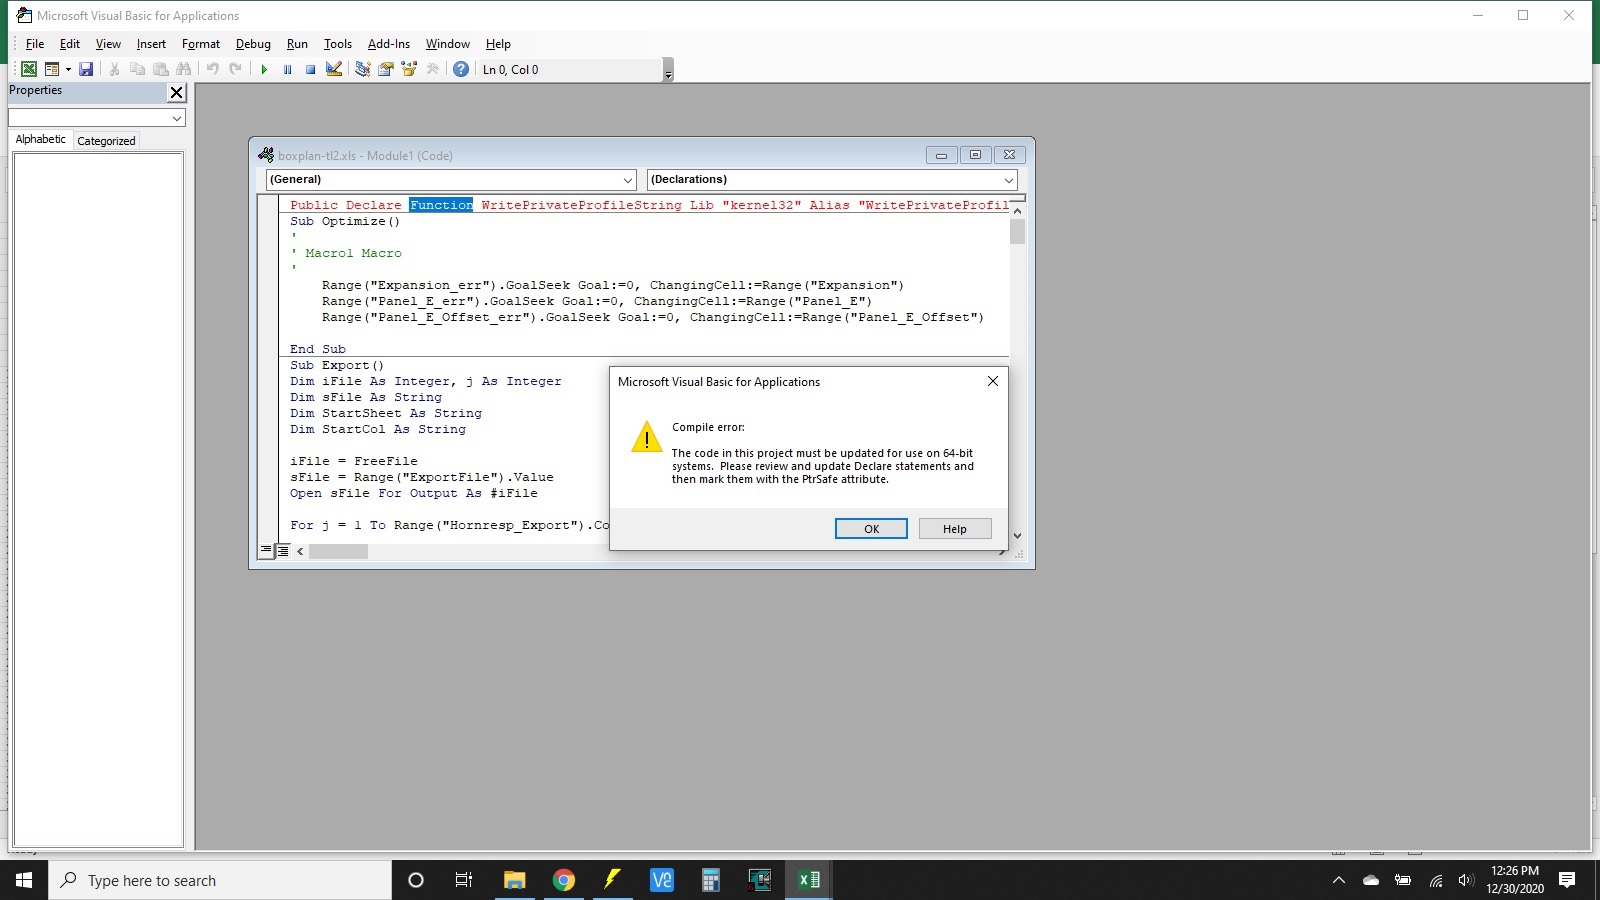1600x900 pixels.
Task: Open the File menu
Action: tap(35, 44)
